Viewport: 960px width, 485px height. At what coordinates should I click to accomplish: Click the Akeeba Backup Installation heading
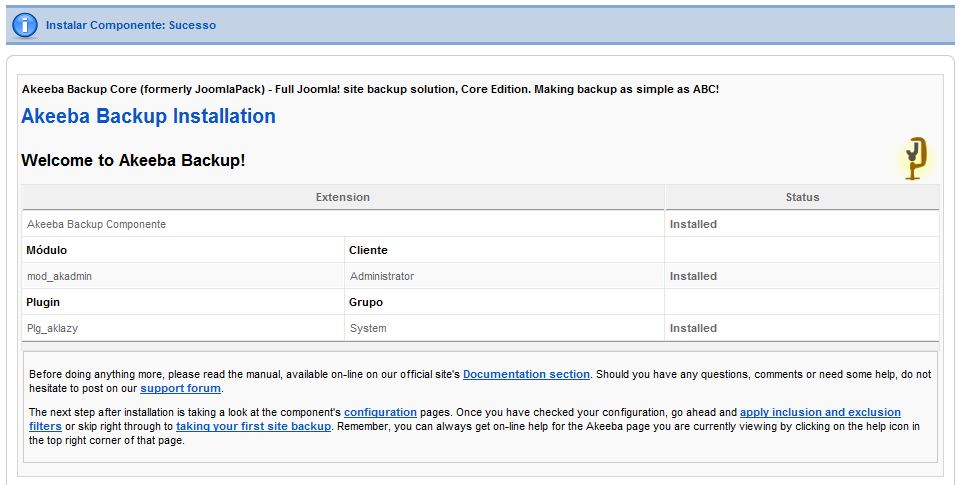click(x=148, y=116)
